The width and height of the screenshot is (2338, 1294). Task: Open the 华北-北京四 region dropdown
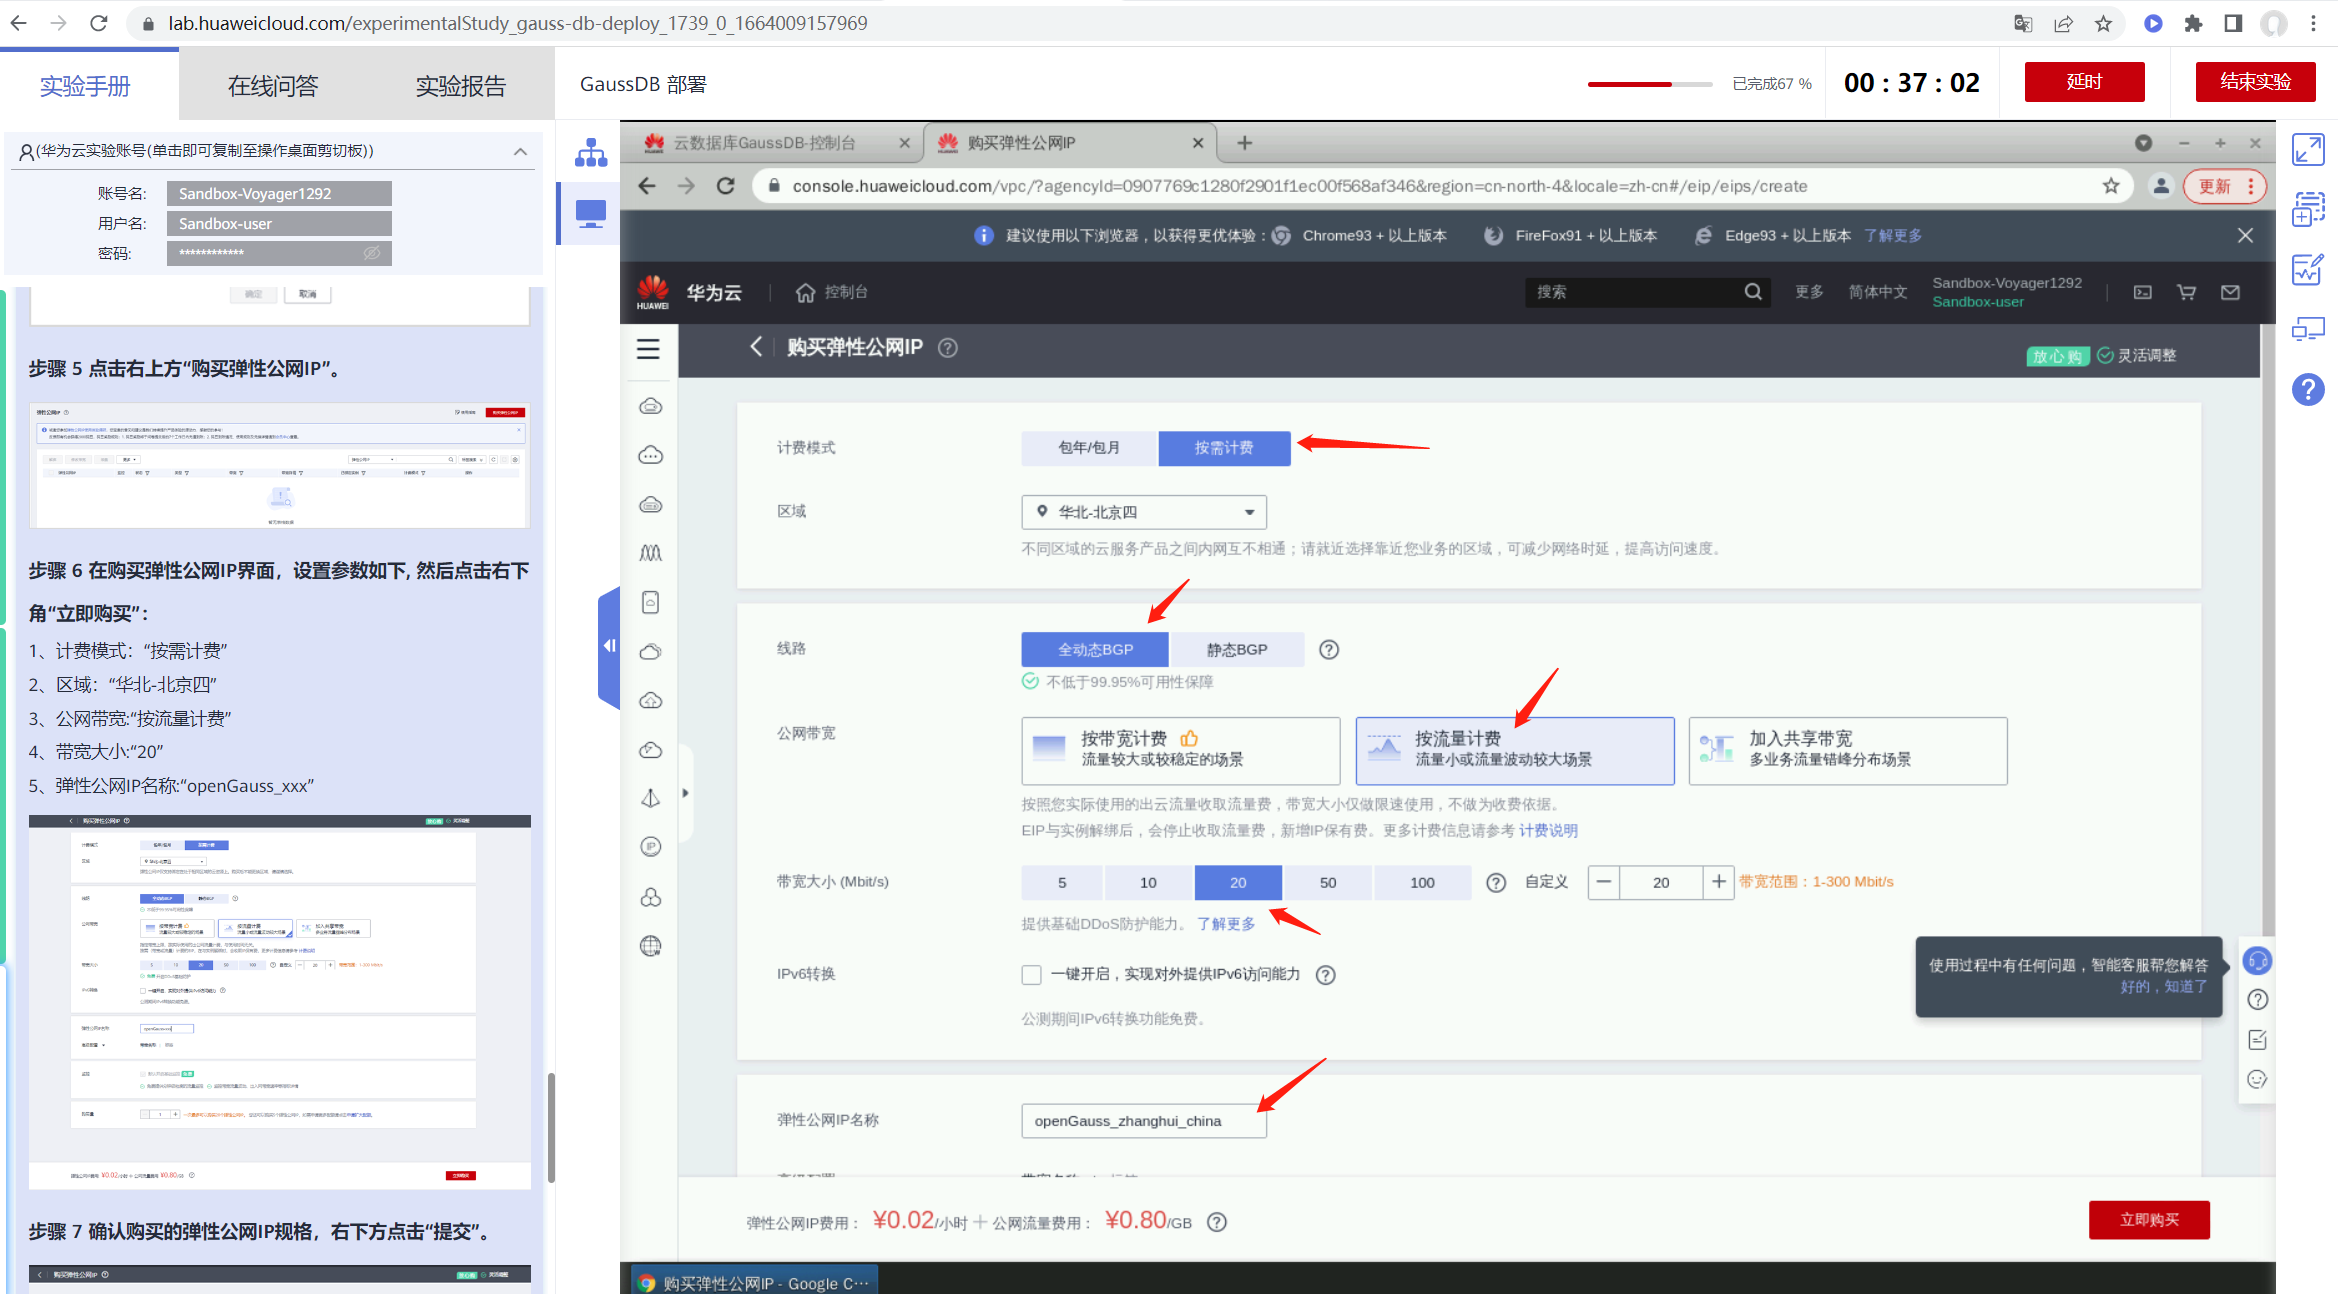pyautogui.click(x=1143, y=512)
